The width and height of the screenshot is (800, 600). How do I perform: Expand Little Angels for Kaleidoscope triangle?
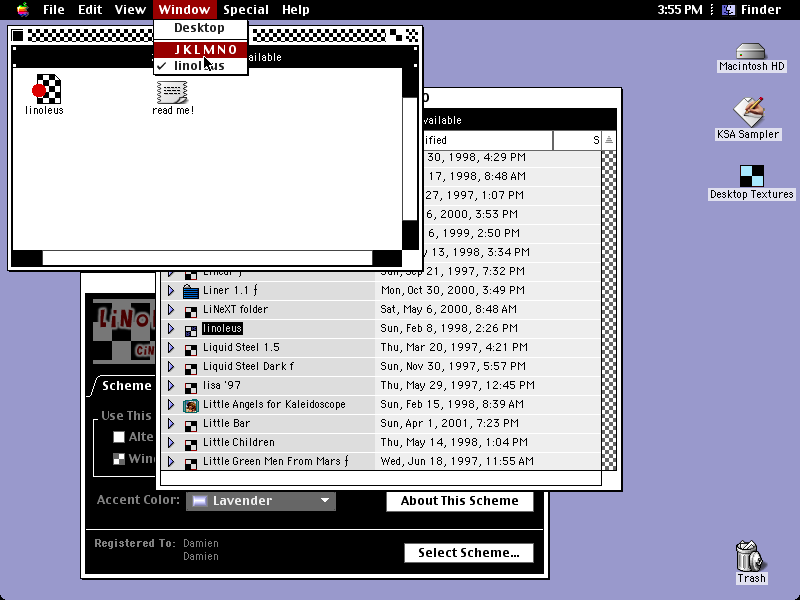[x=171, y=405]
